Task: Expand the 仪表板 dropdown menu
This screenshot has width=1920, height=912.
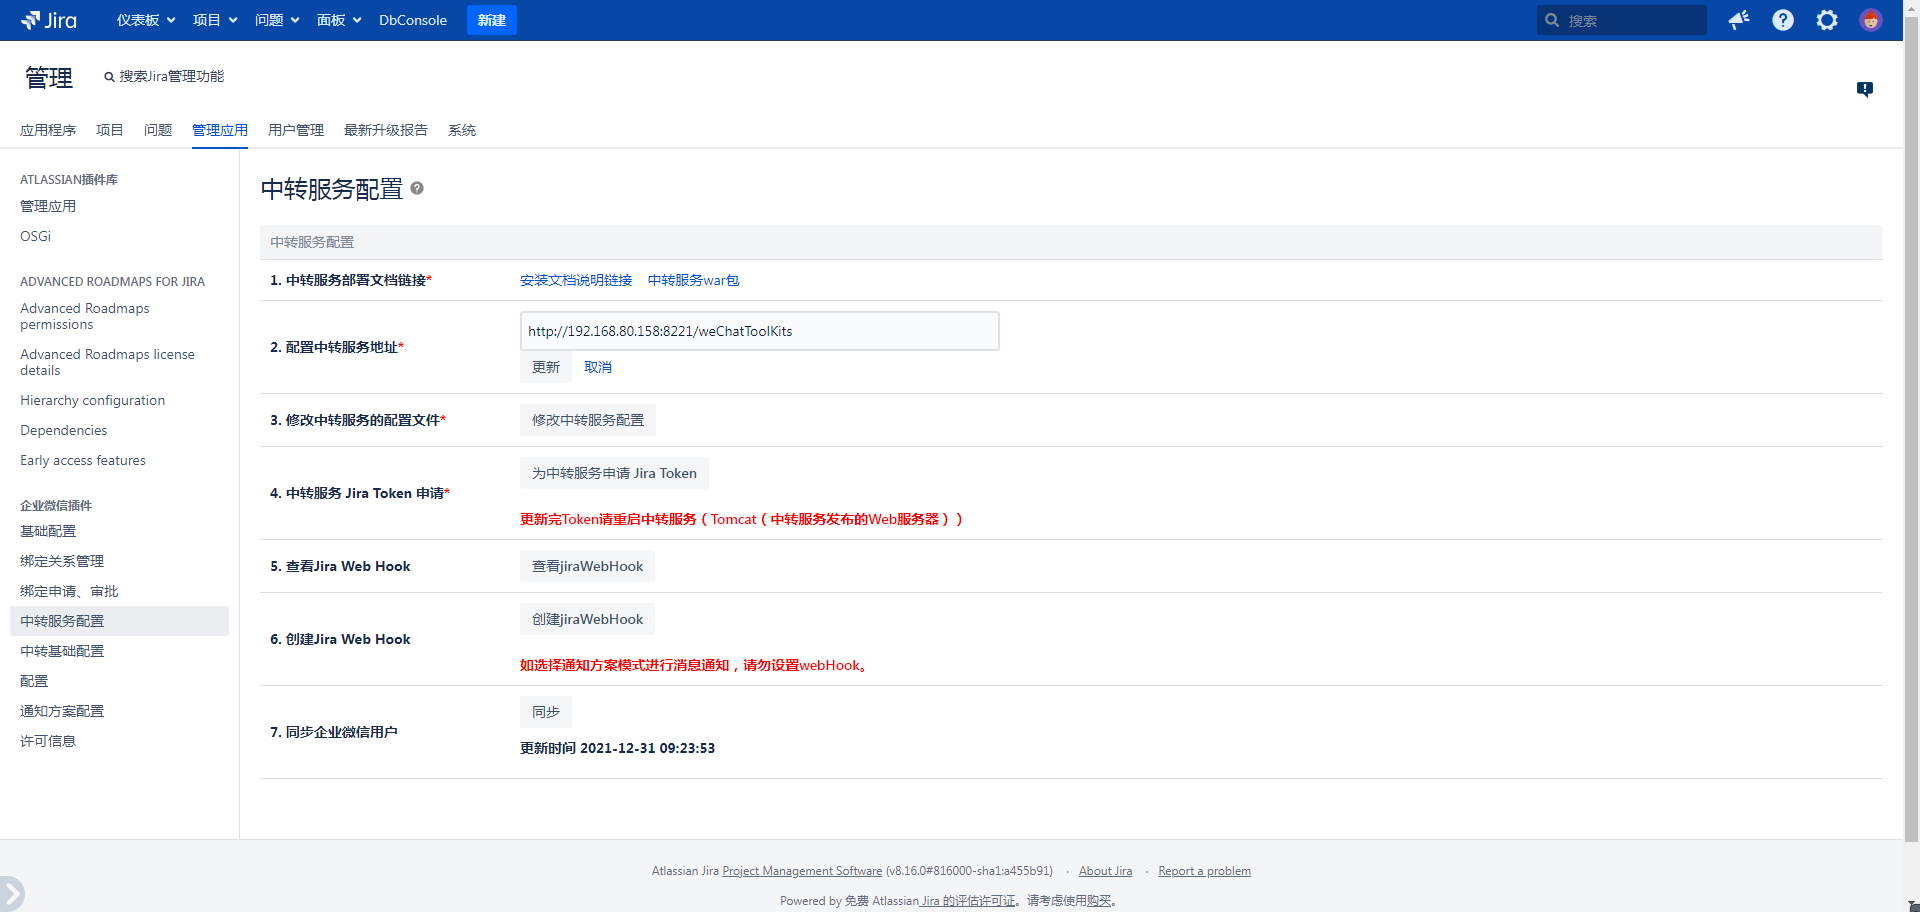Action: click(x=146, y=20)
